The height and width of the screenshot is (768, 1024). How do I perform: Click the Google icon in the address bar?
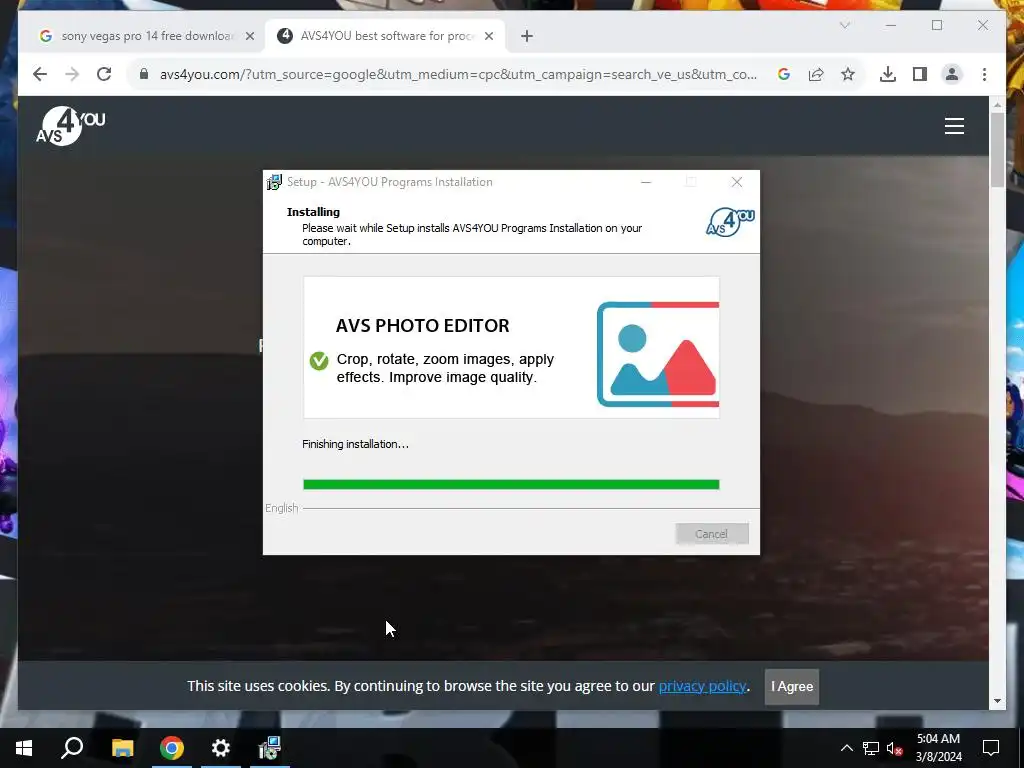[784, 74]
